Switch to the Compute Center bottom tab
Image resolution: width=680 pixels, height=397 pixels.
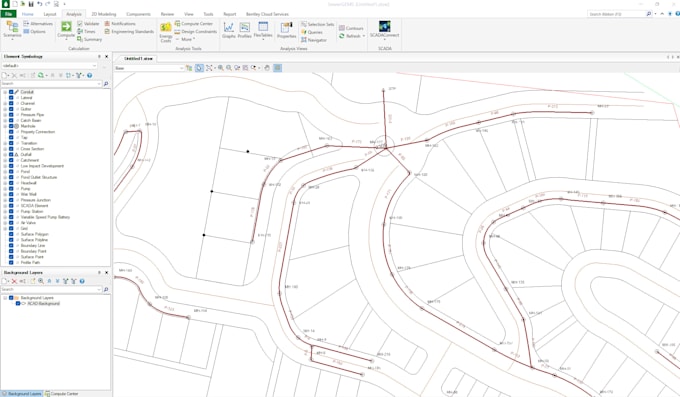tap(62, 394)
